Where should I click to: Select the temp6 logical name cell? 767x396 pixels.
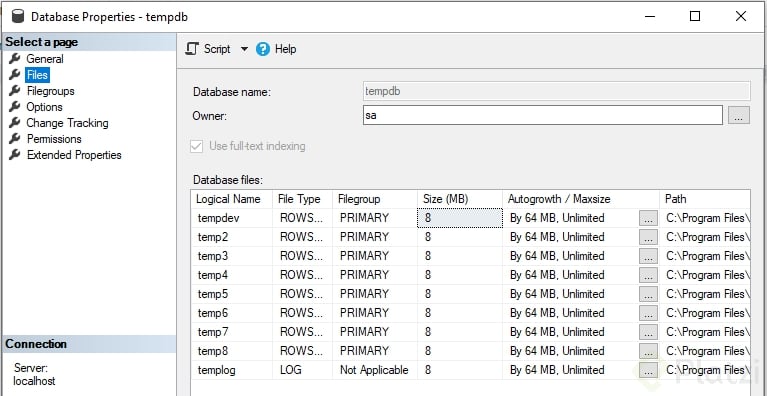pos(231,313)
